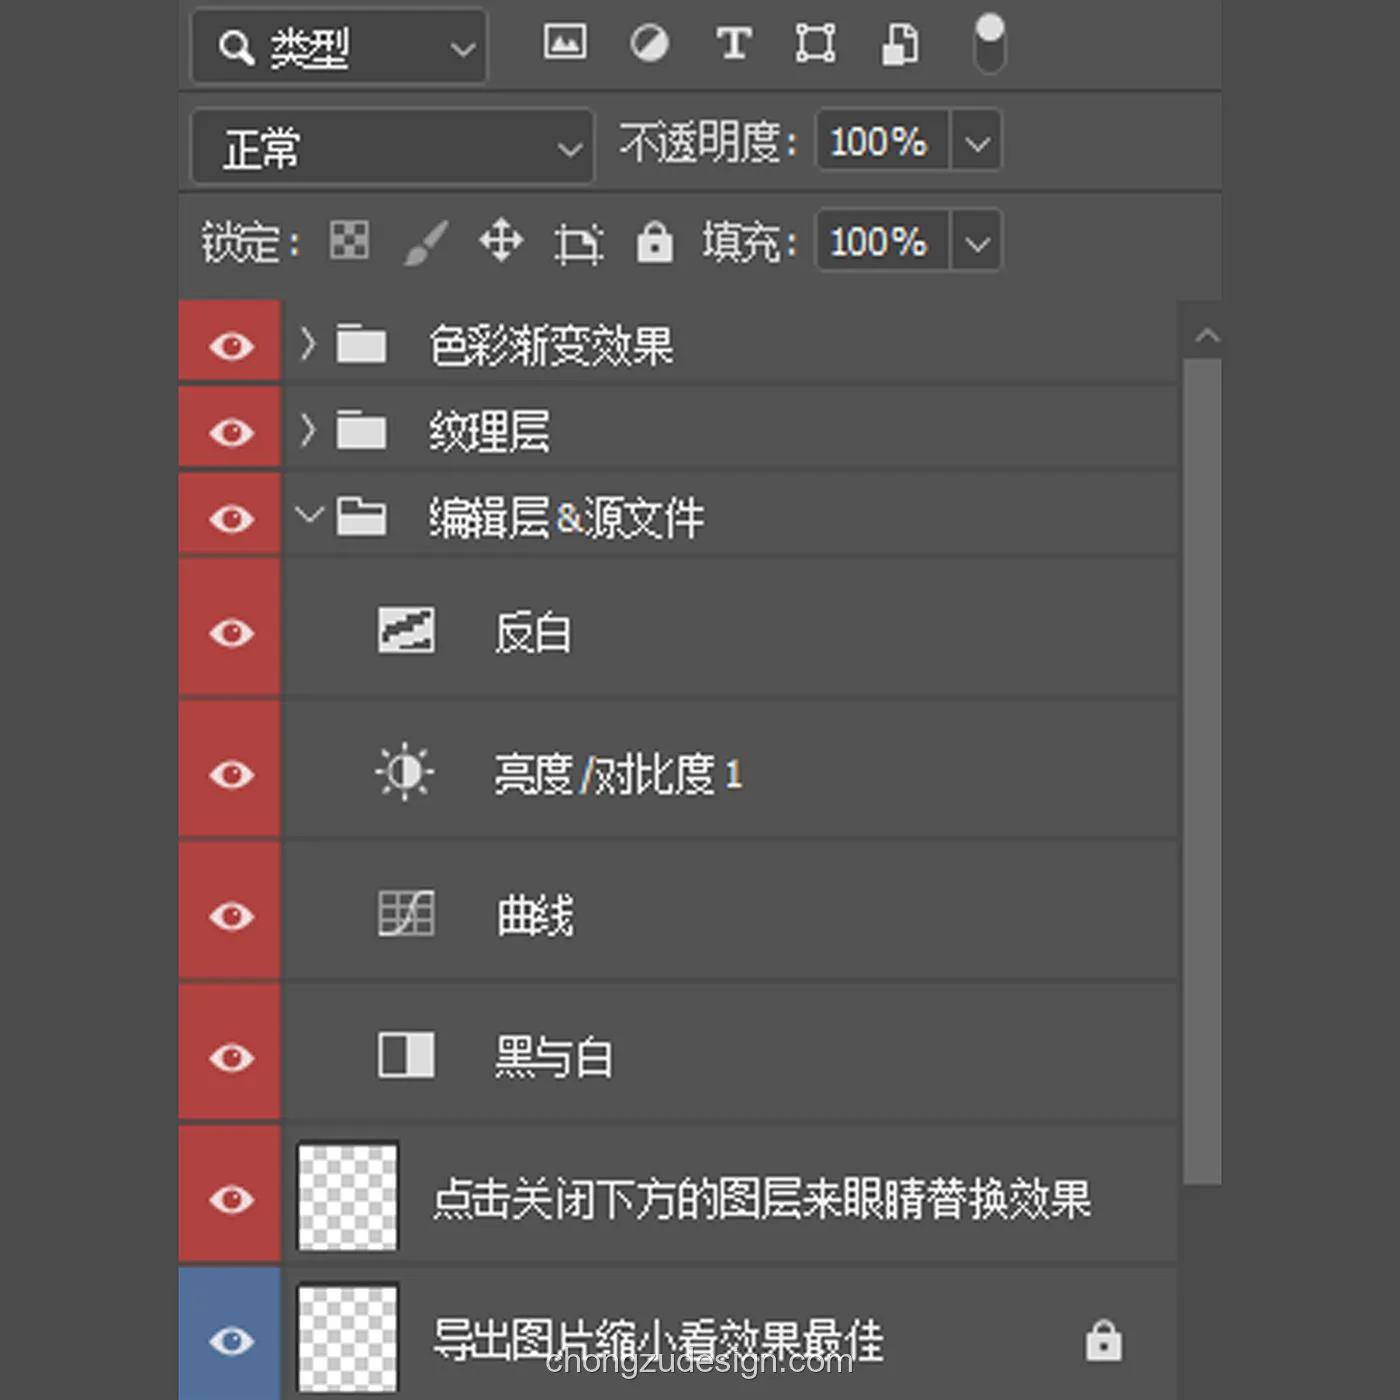This screenshot has height=1400, width=1400.
Task: Lock transparent pixels checkerboard icon
Action: pyautogui.click(x=349, y=241)
